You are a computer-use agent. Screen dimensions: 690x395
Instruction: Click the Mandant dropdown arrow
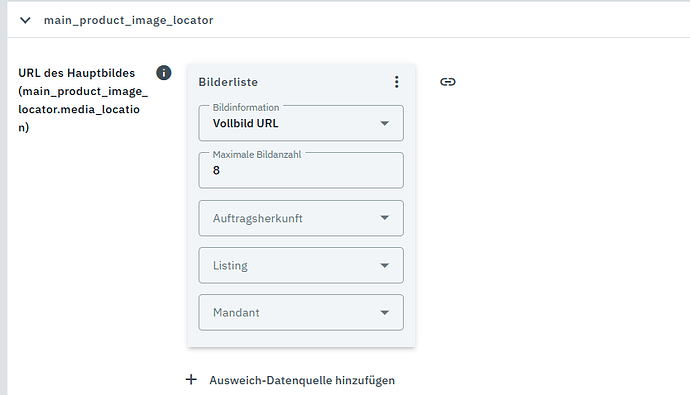point(385,313)
